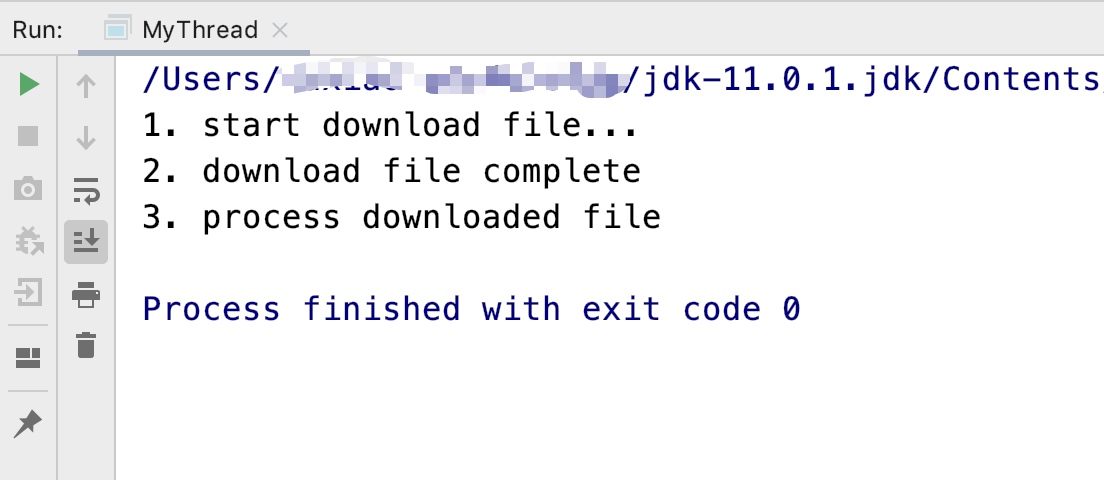
Task: Clear all console output with trash icon
Action: coord(86,345)
